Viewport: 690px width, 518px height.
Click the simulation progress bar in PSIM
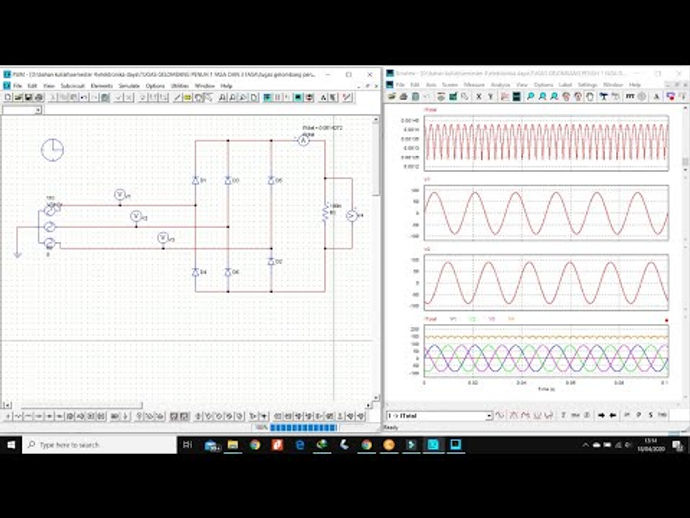[x=303, y=427]
